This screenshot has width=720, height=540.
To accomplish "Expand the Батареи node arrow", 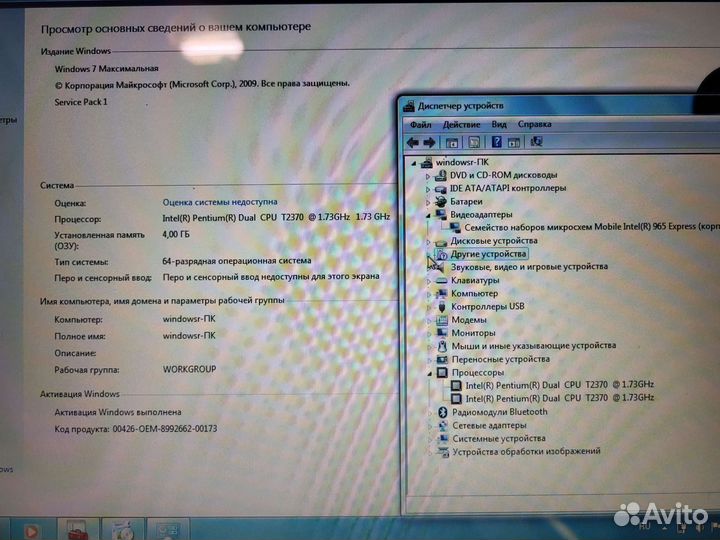I will point(428,202).
